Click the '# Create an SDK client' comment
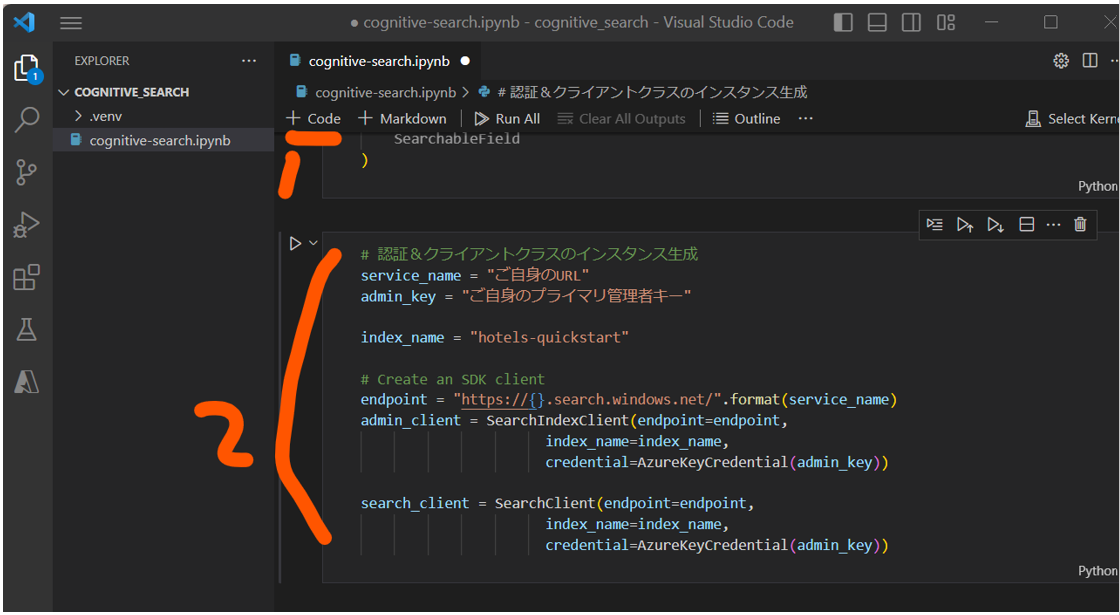 coord(453,379)
